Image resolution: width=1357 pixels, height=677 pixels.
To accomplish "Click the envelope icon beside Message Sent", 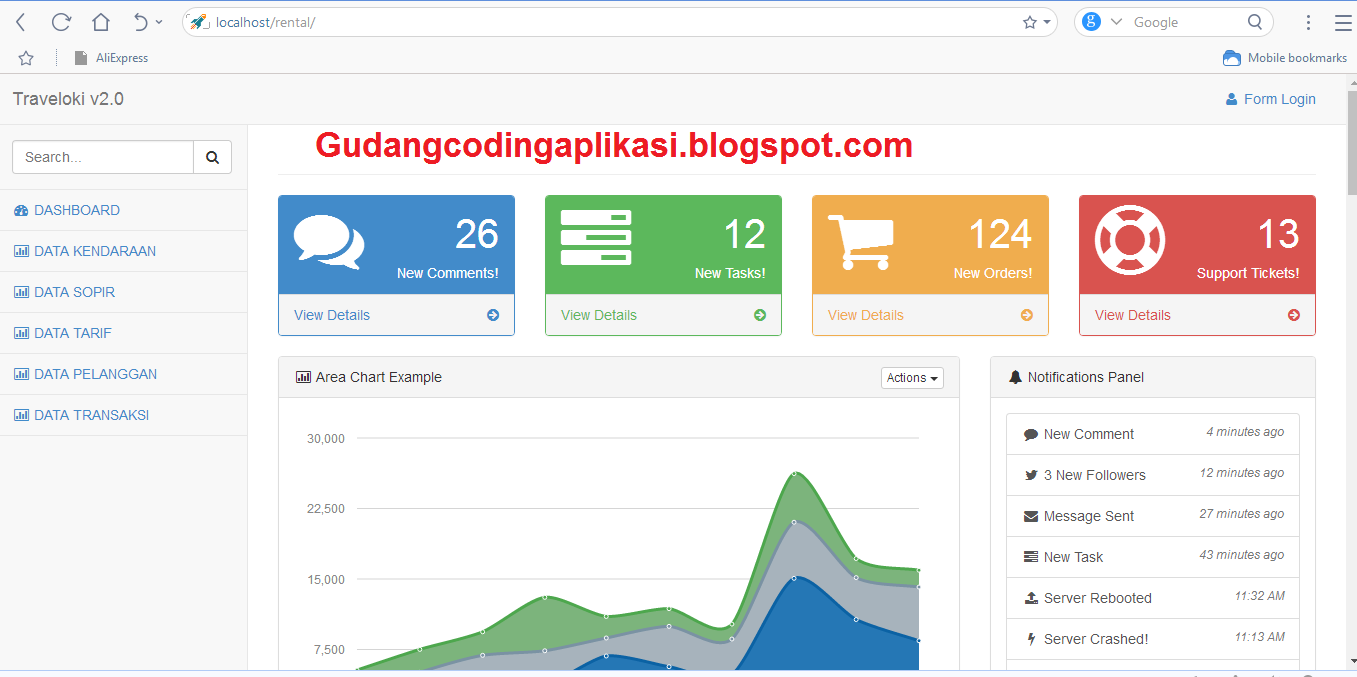I will pos(1033,516).
